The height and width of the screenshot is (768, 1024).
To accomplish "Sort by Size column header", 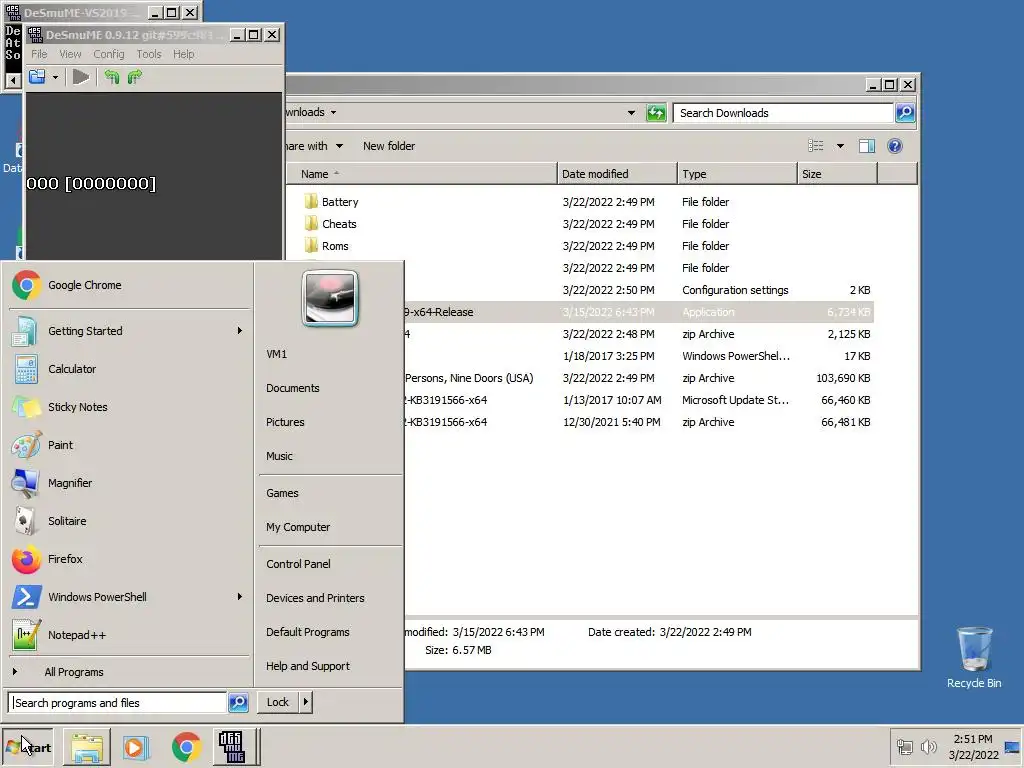I will (837, 174).
